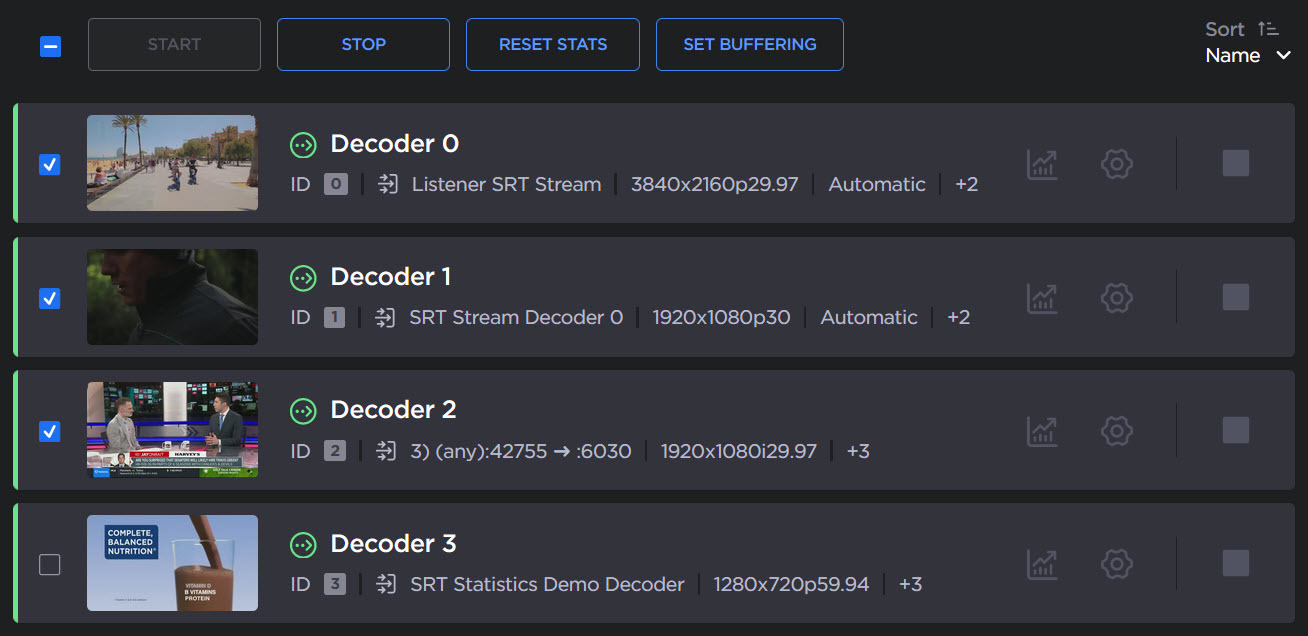Click stop square icon for Decoder 1
The height and width of the screenshot is (636, 1308).
[1235, 297]
